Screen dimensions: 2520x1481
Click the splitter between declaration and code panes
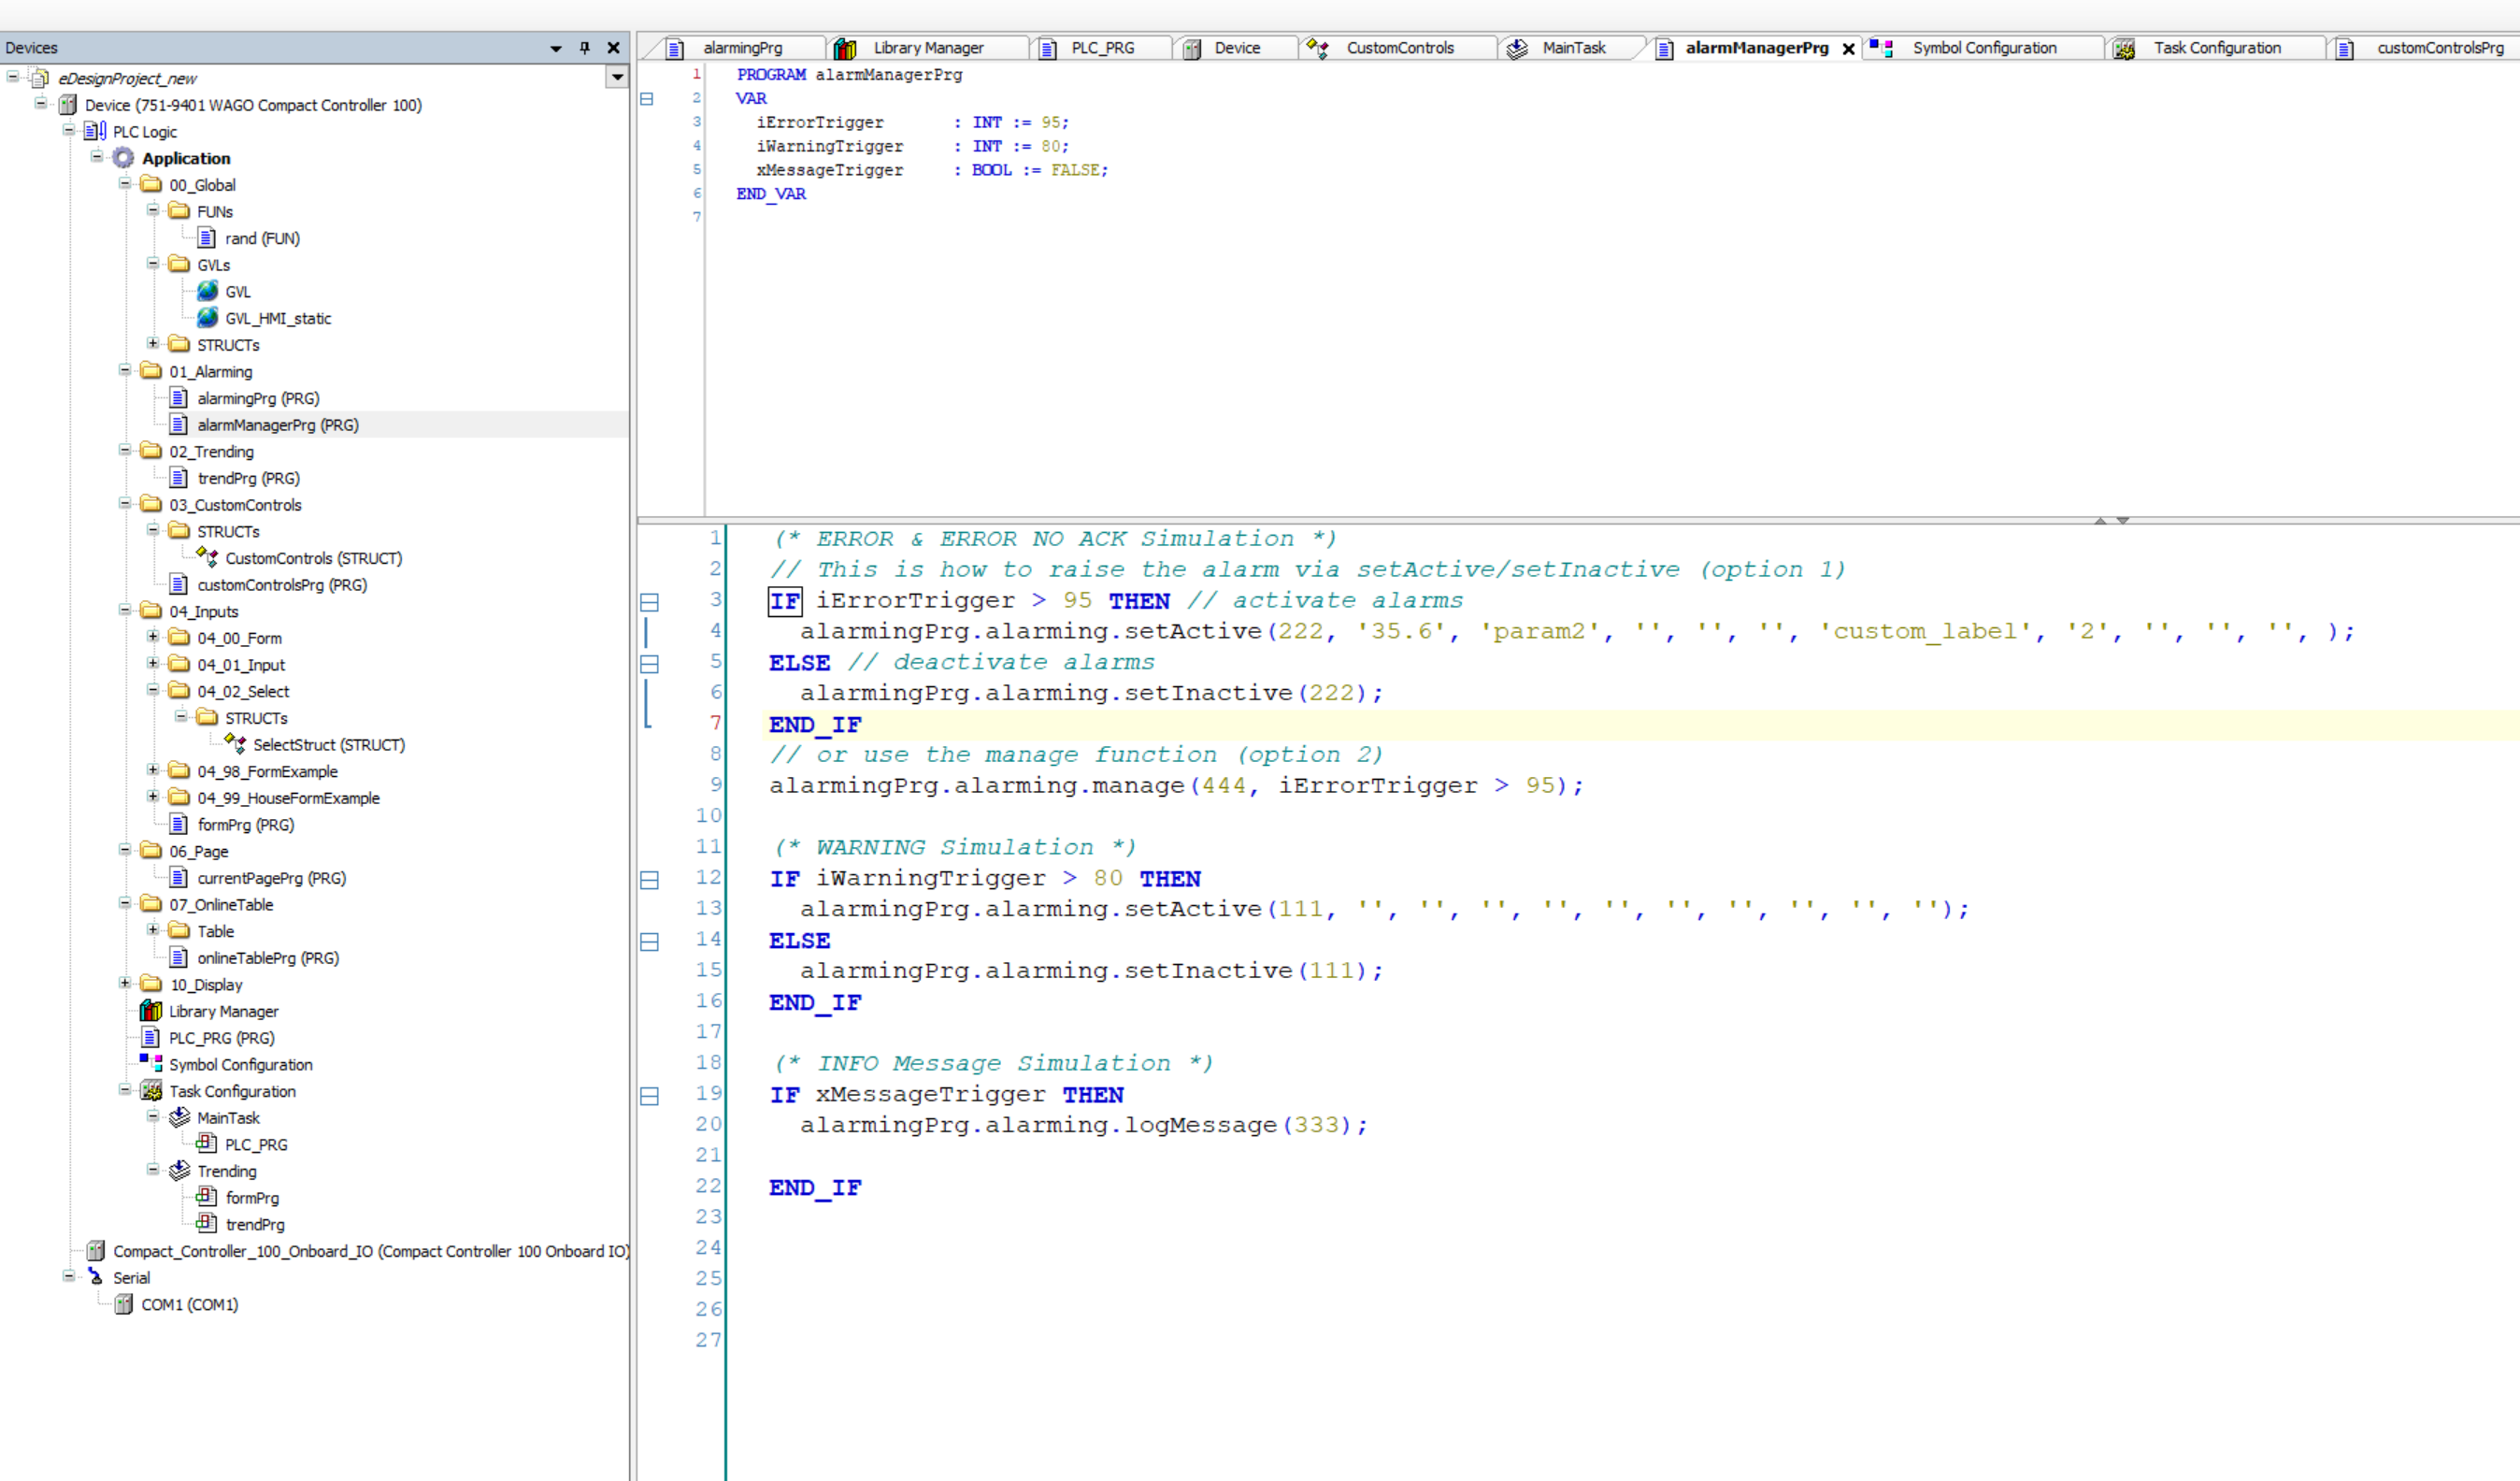[x=1400, y=520]
